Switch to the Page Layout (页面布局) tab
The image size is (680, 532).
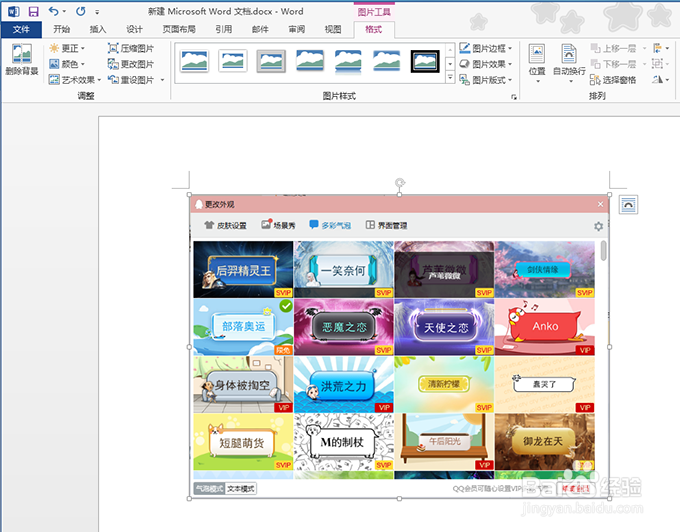tap(179, 29)
